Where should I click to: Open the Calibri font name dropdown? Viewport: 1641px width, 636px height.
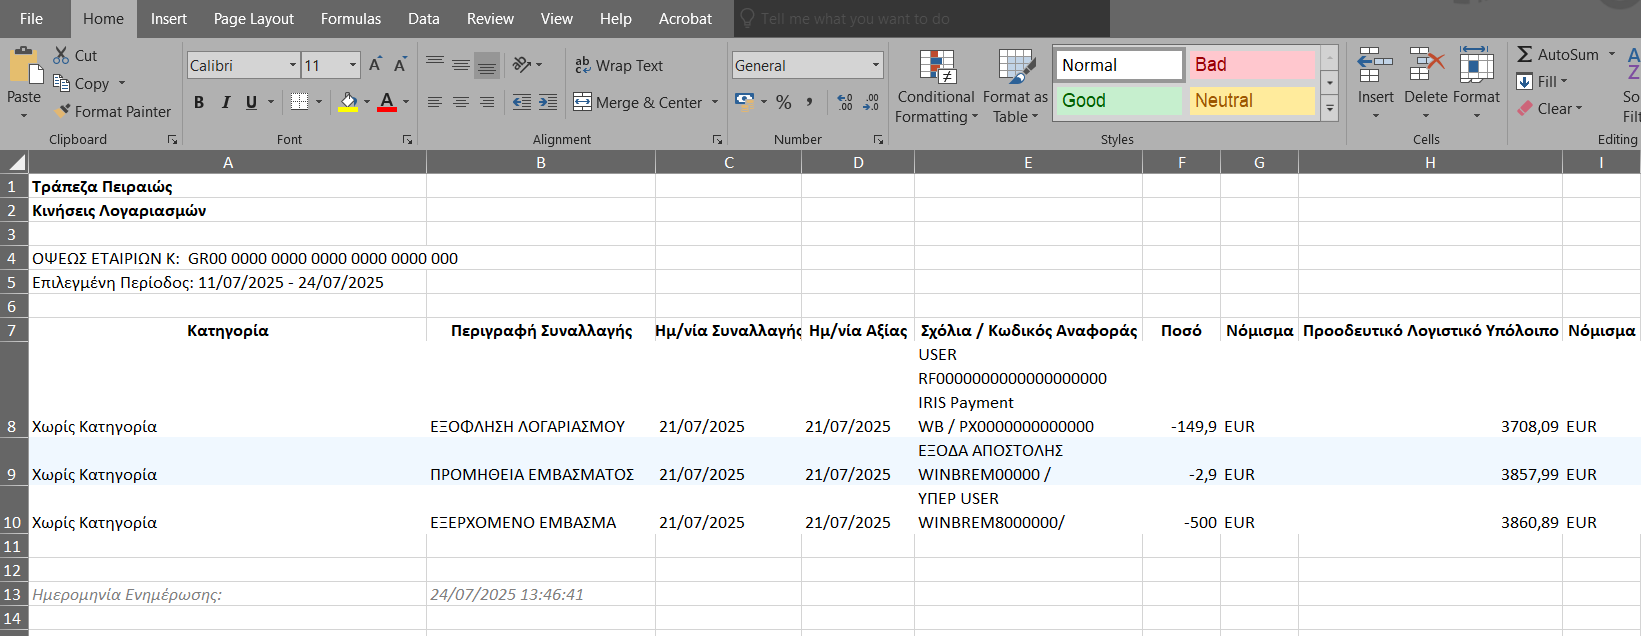click(x=292, y=65)
